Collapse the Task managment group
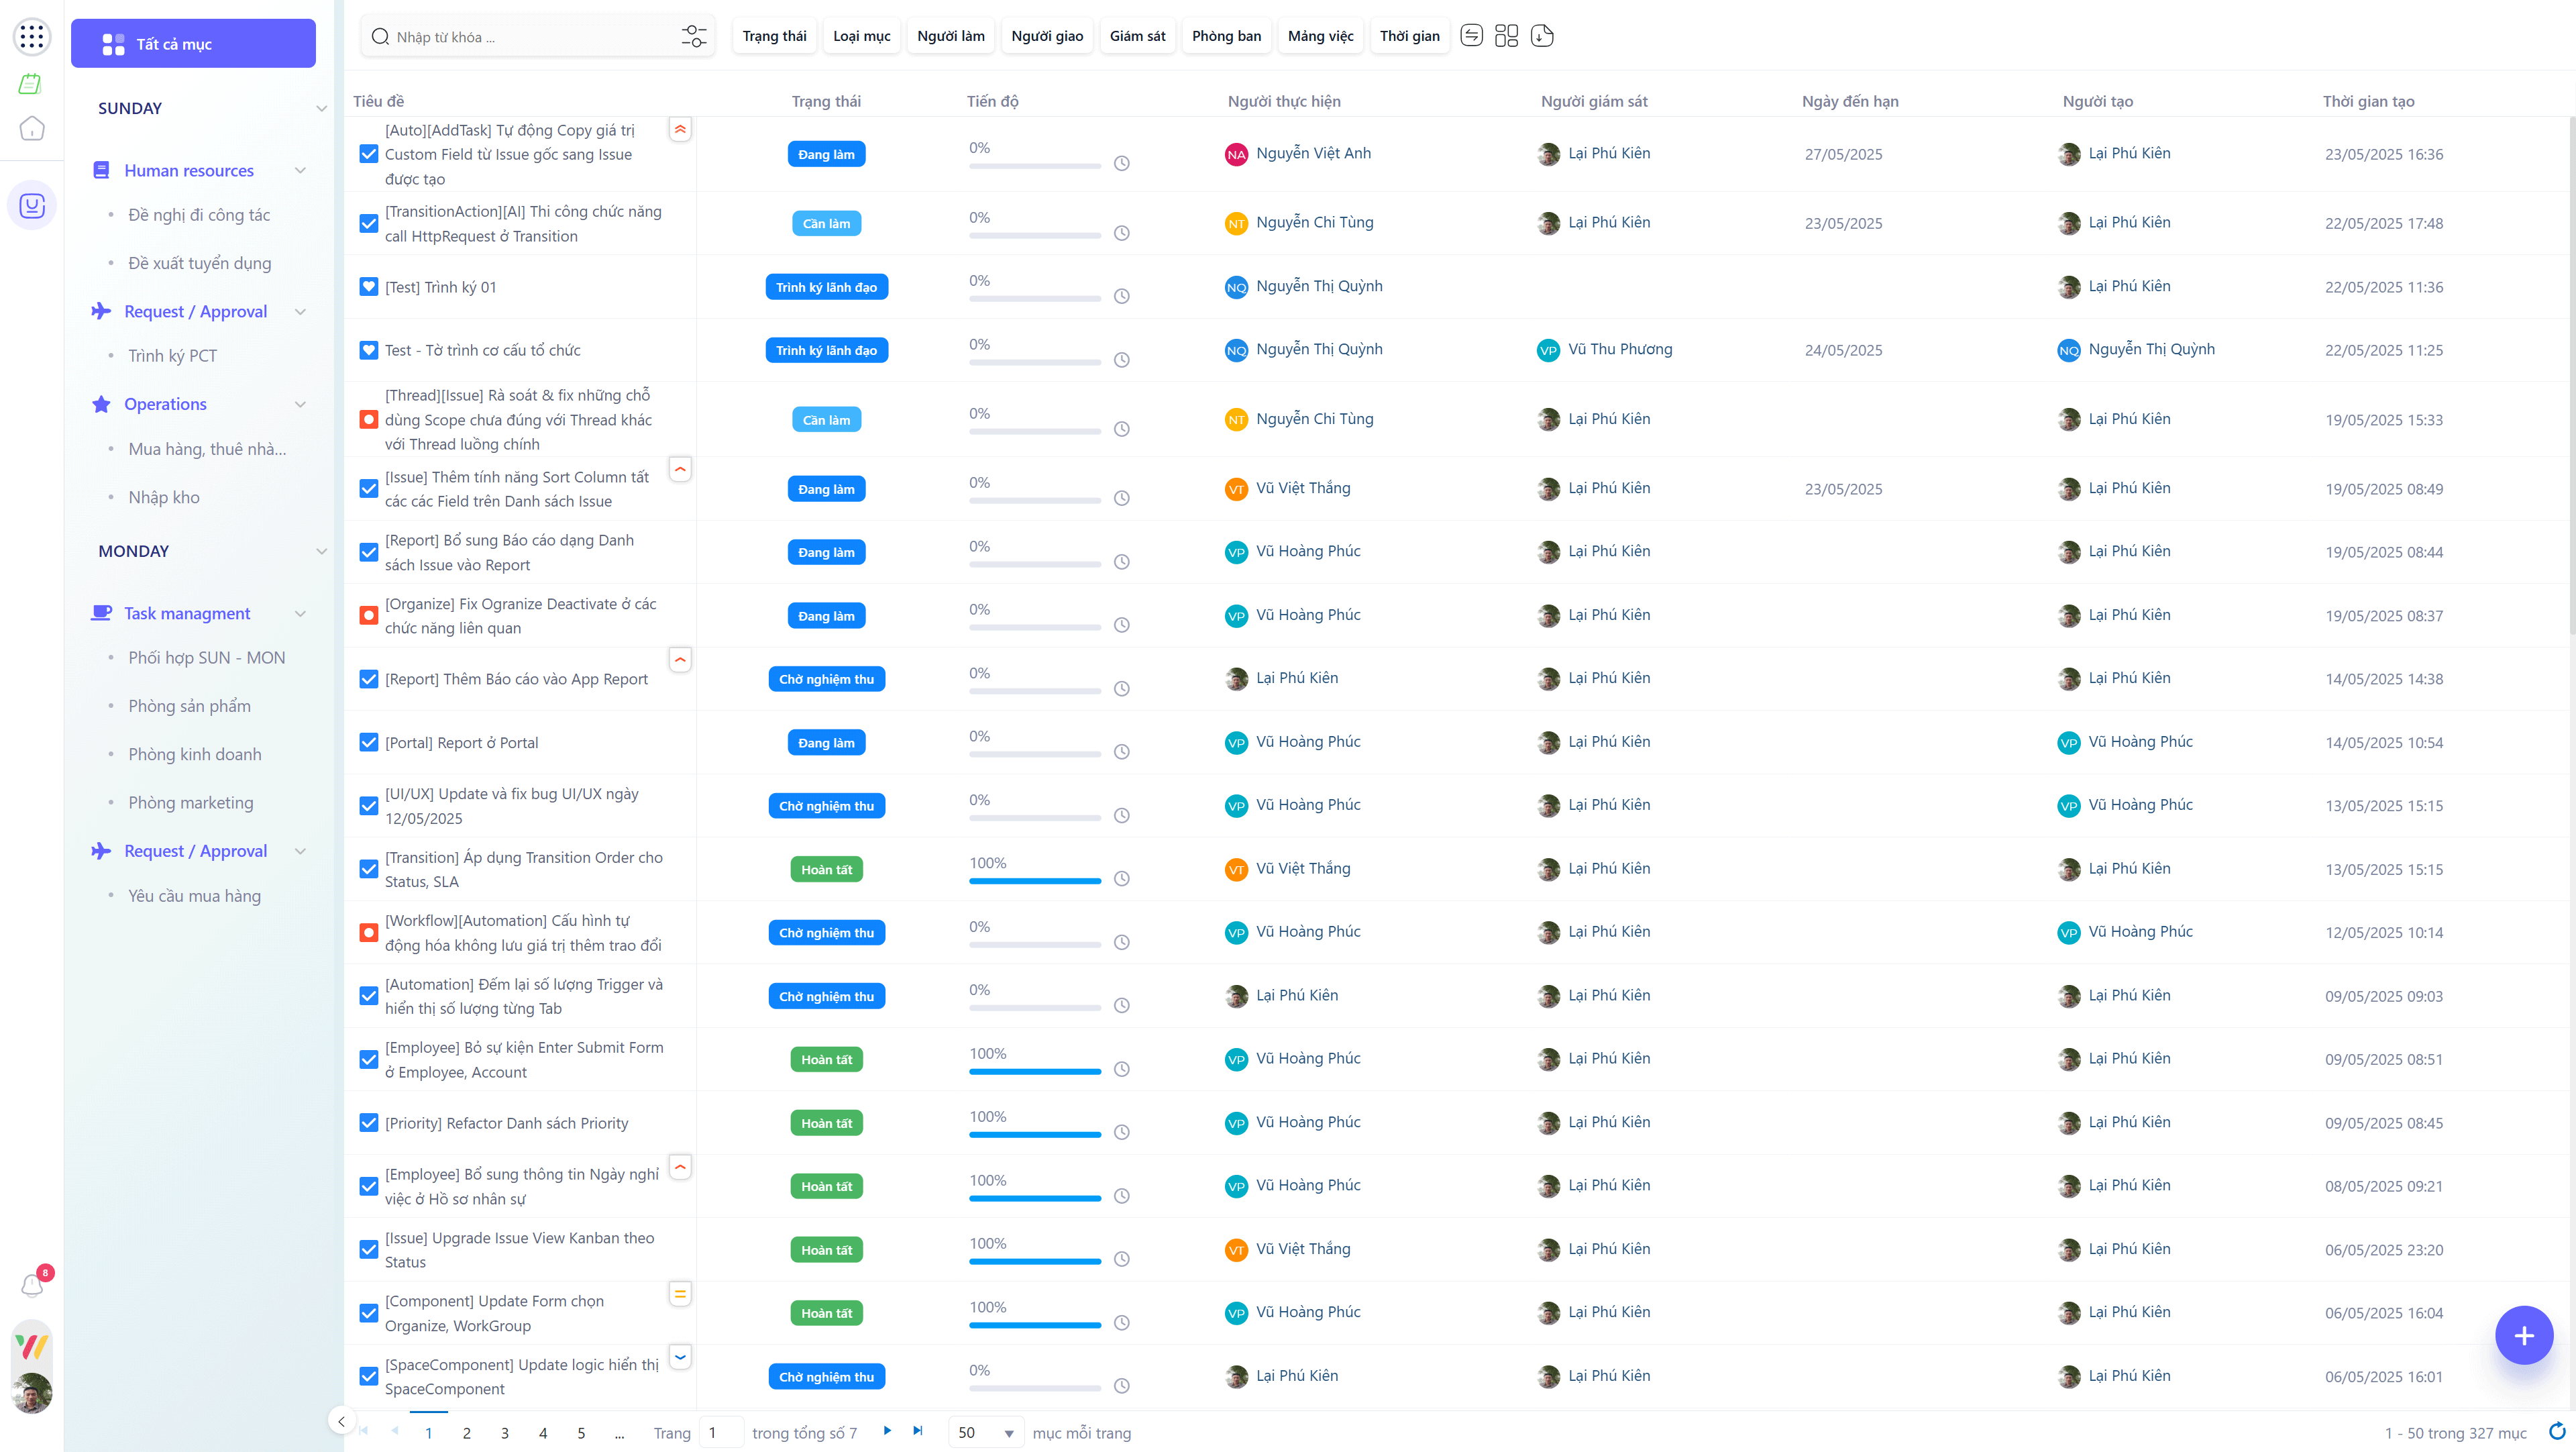 pos(300,613)
